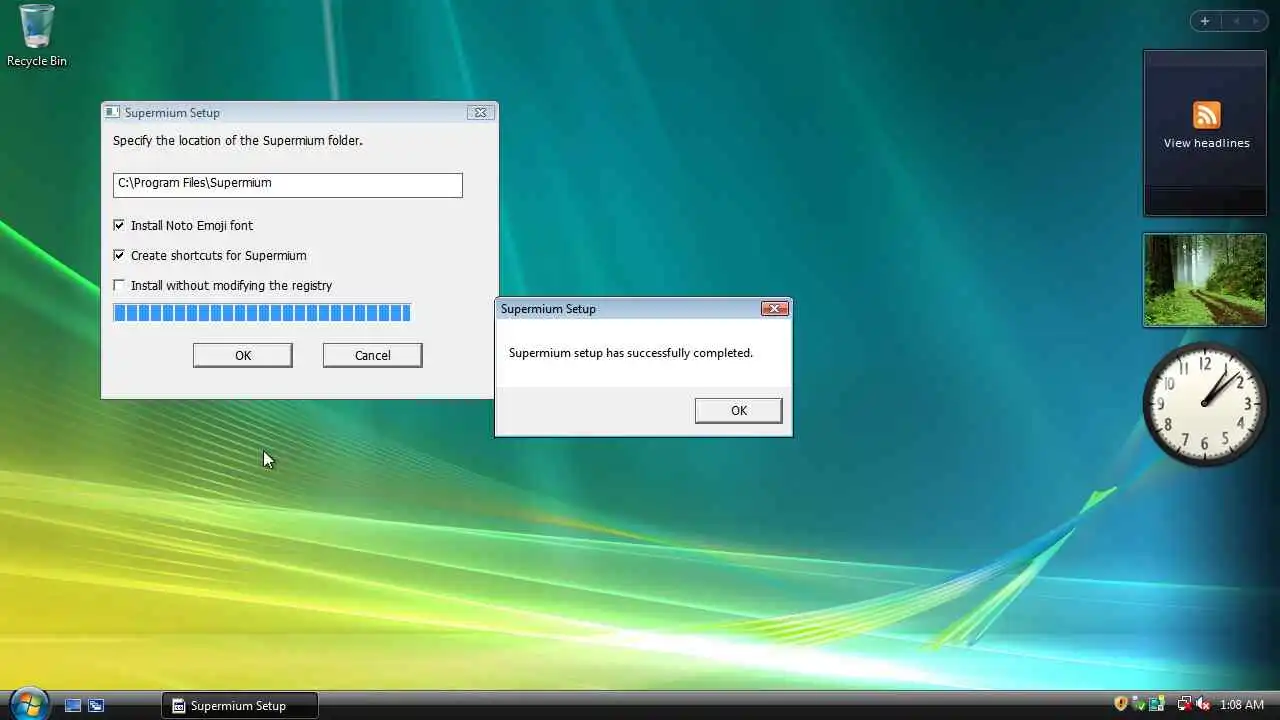This screenshot has height=720, width=1280.
Task: Enable Install without modifying the registry
Action: tap(119, 285)
